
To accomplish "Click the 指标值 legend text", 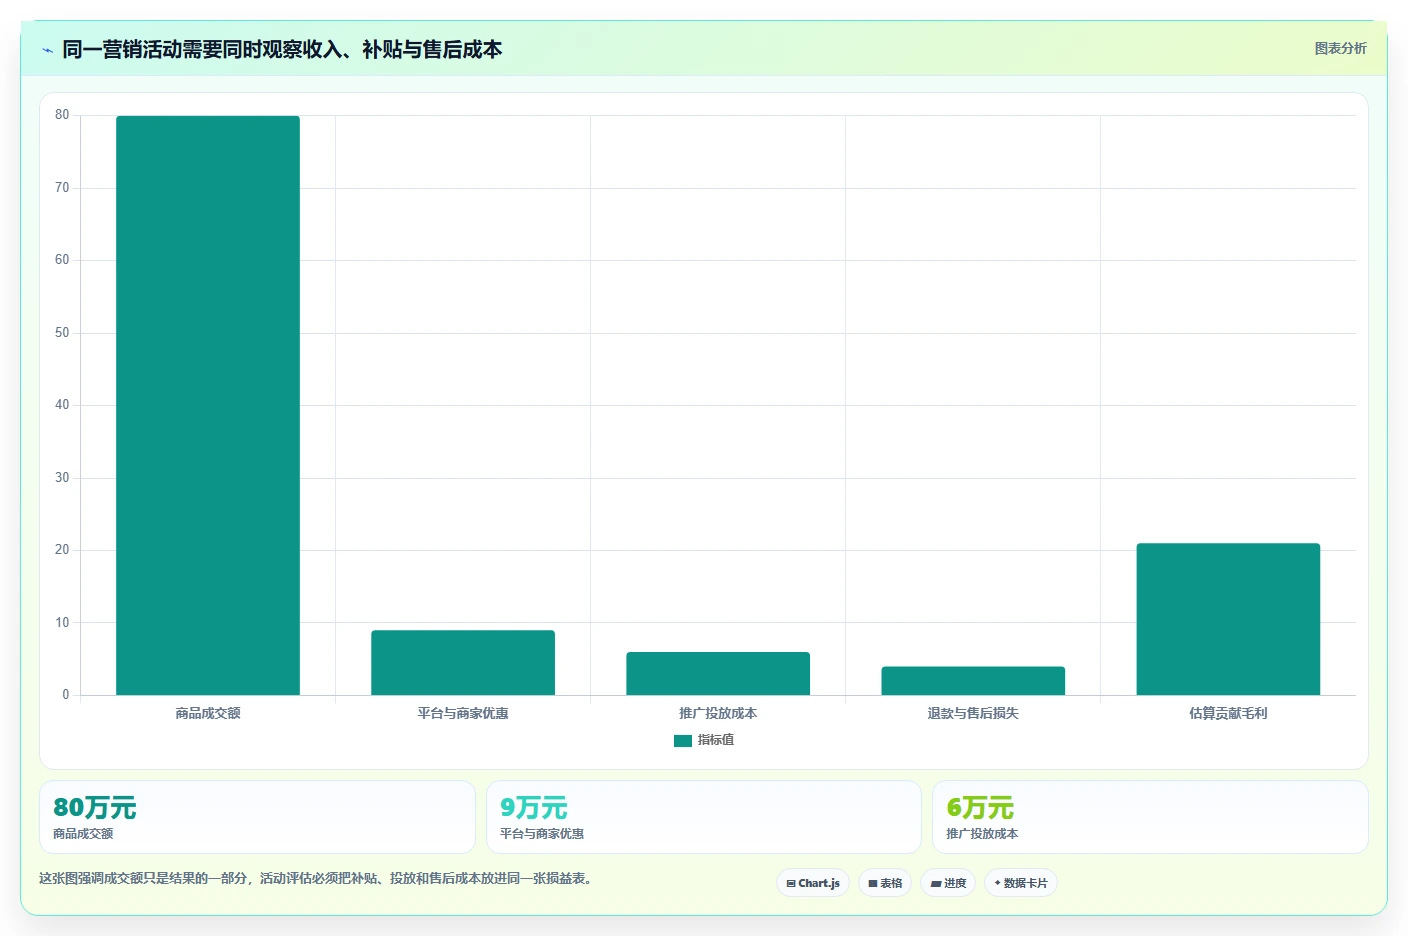I will [x=716, y=740].
